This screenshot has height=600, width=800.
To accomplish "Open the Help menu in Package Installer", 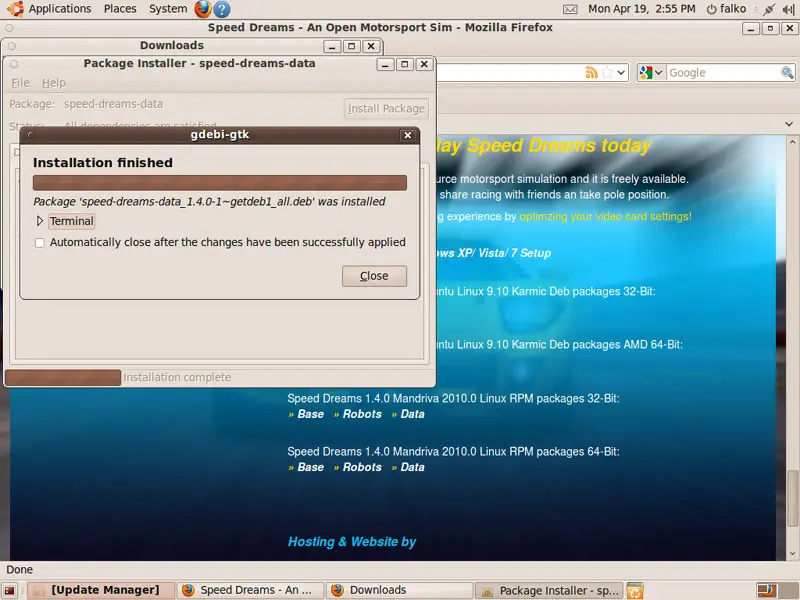I will pos(54,83).
